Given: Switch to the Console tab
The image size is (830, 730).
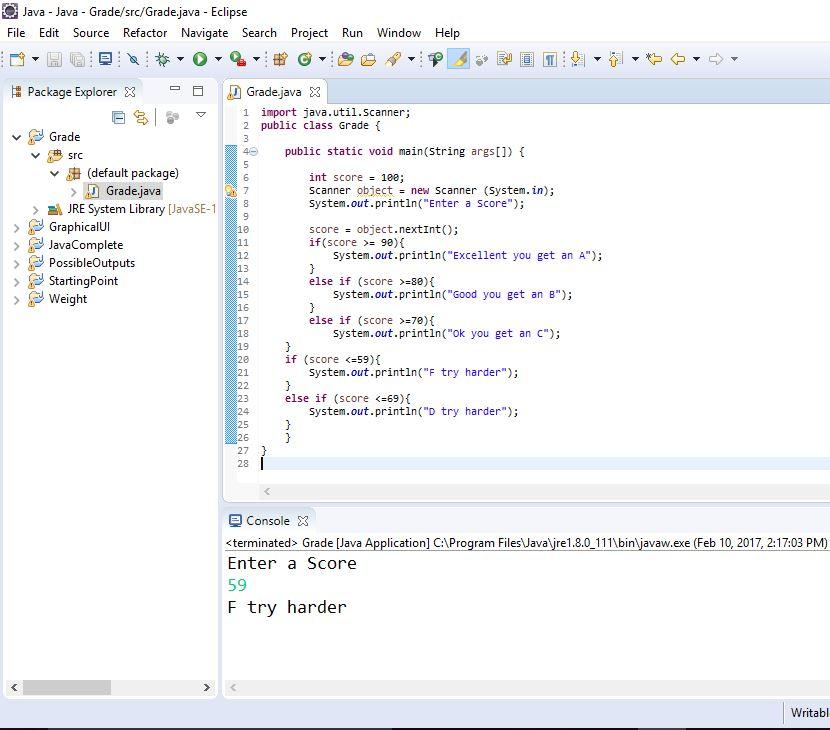Looking at the screenshot, I should tap(267, 520).
